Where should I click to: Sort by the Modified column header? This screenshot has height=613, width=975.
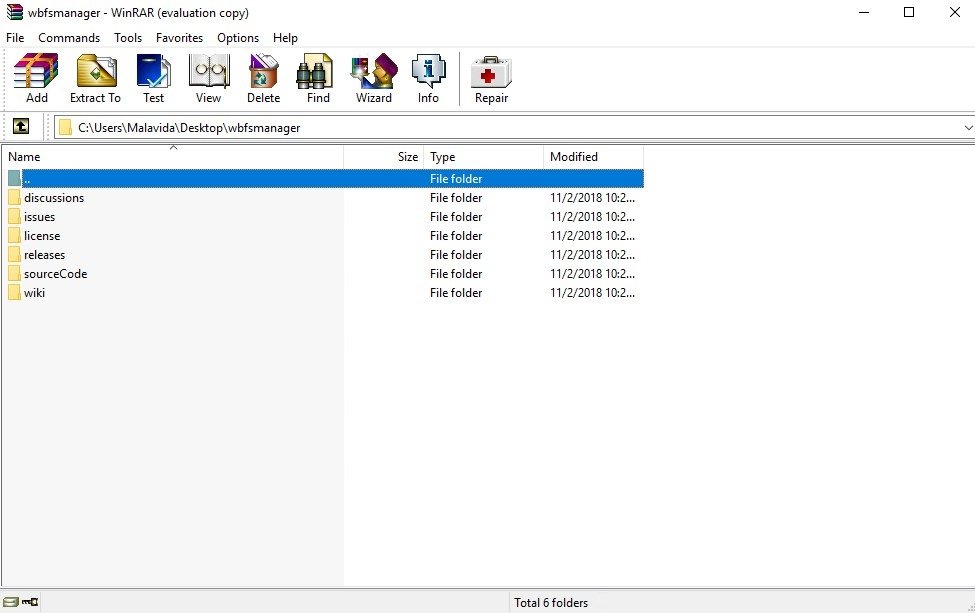click(x=593, y=157)
